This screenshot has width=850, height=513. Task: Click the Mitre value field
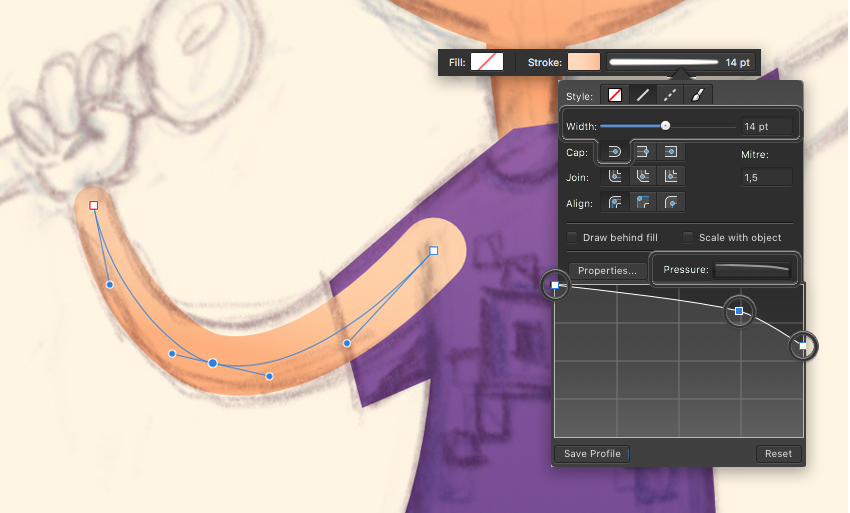pyautogui.click(x=766, y=177)
